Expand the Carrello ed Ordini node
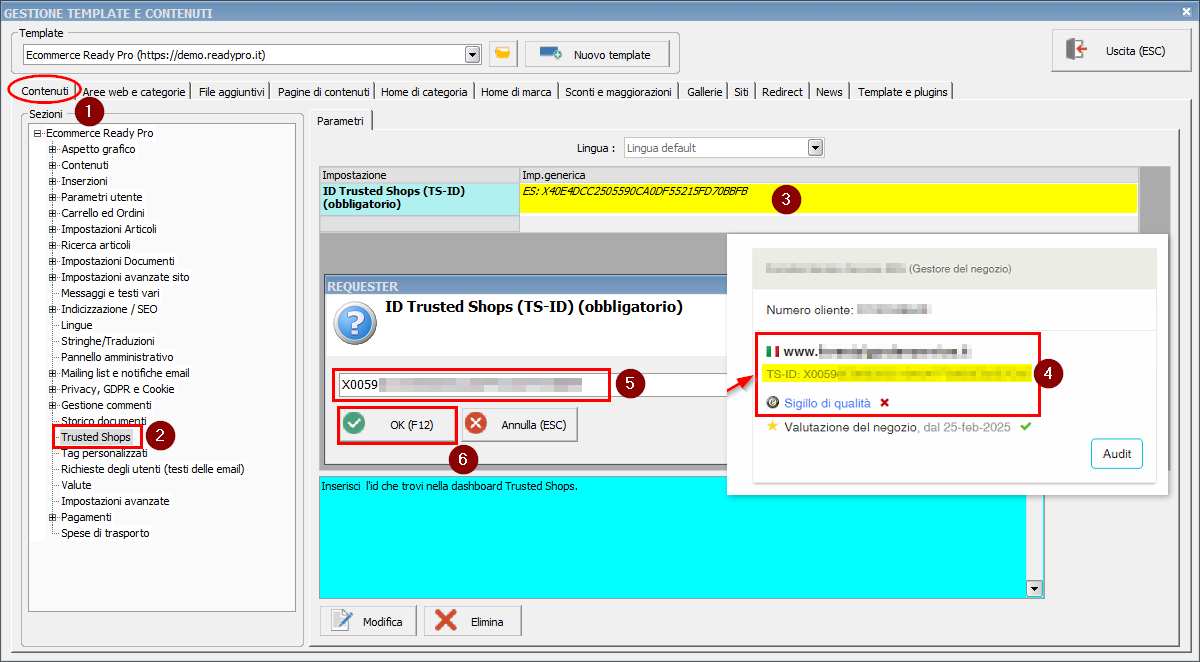 [53, 213]
